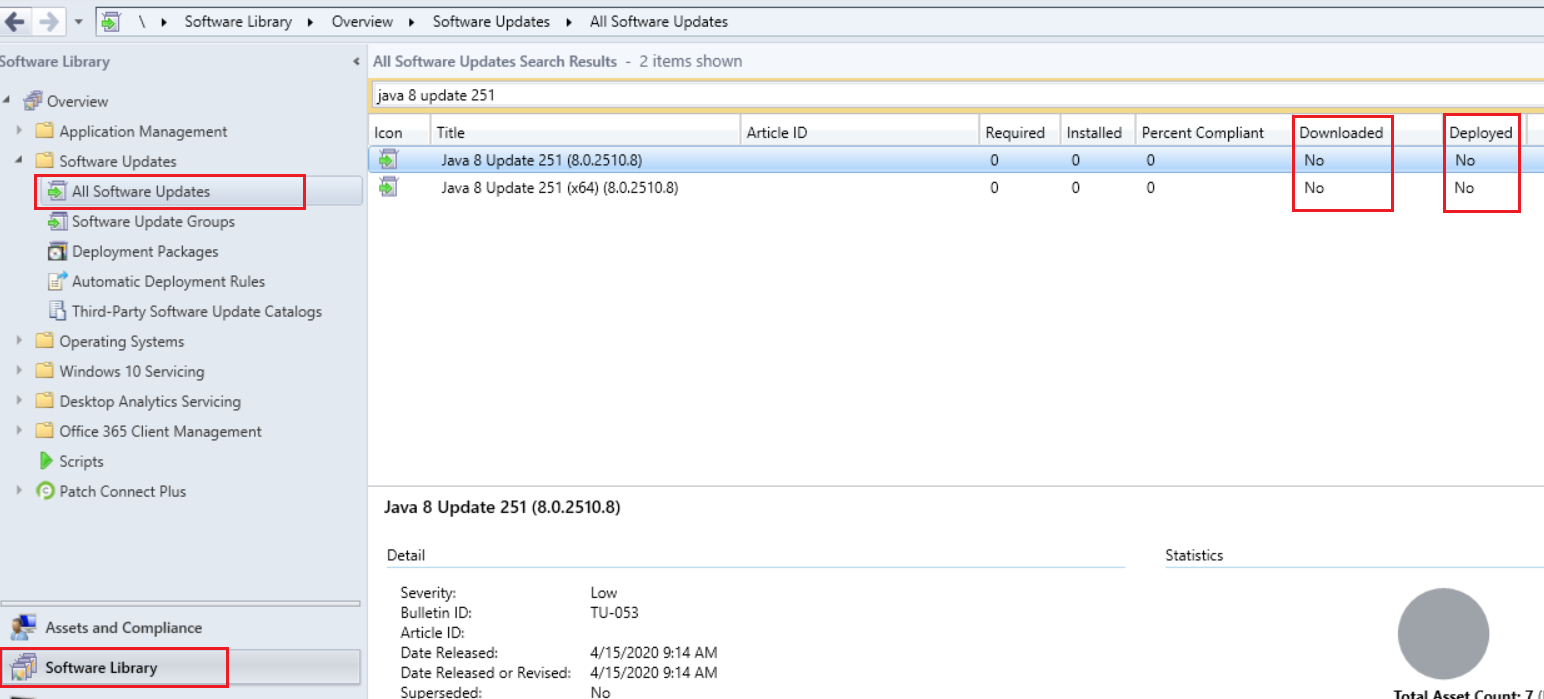
Task: Sort by the Required column header
Action: (1019, 132)
